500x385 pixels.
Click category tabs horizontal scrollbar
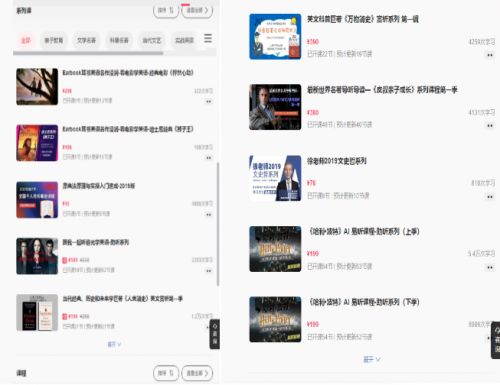pos(88,53)
